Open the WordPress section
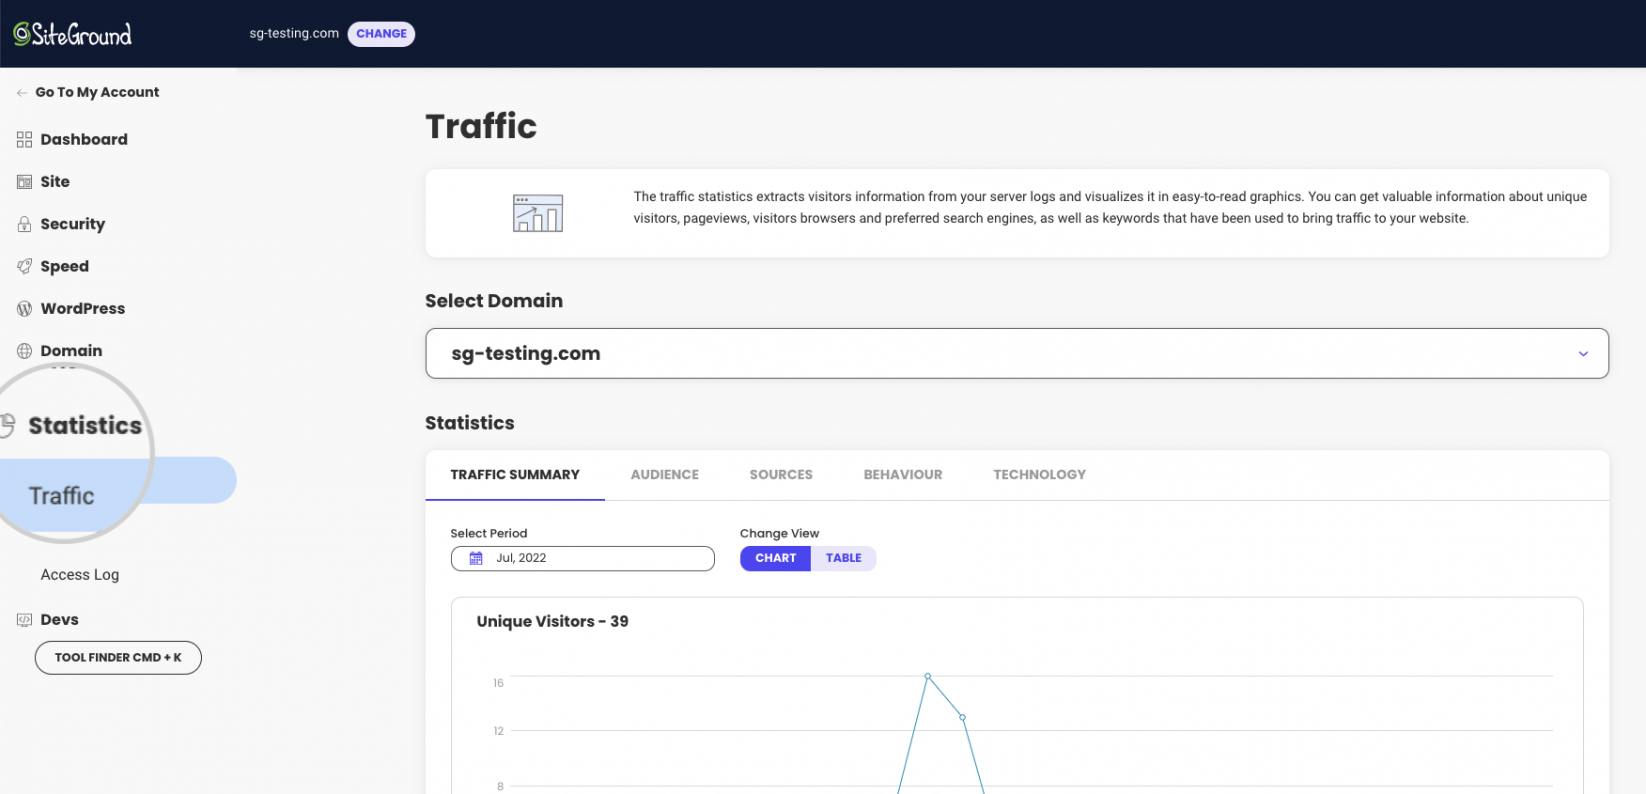1646x794 pixels. tap(83, 309)
